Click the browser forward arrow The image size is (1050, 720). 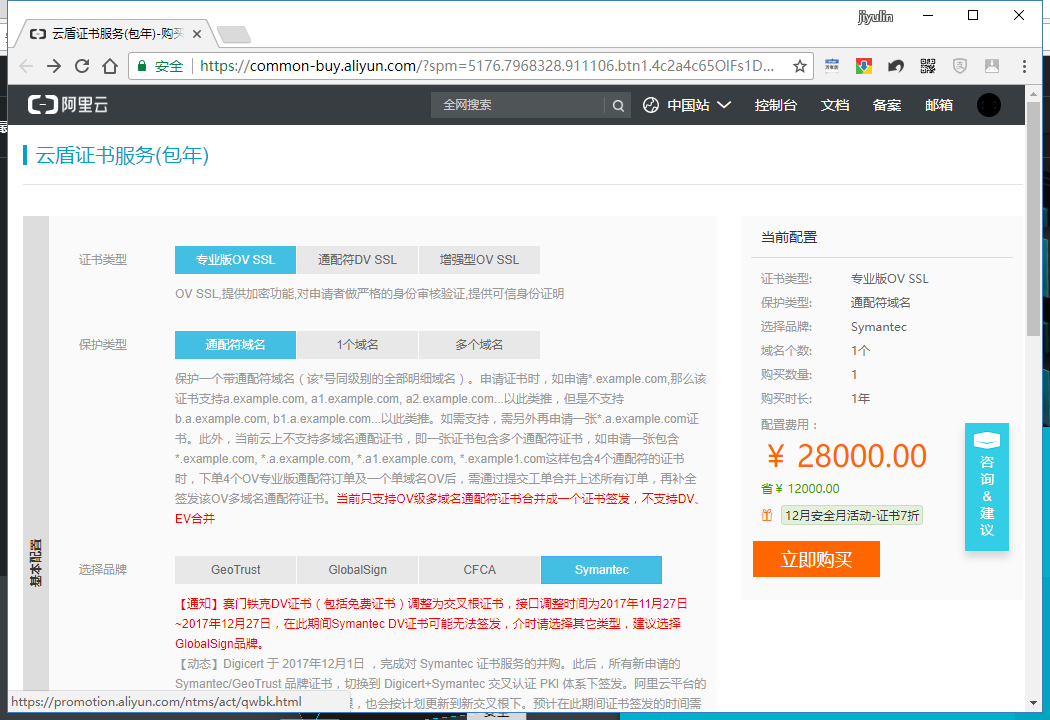point(54,66)
